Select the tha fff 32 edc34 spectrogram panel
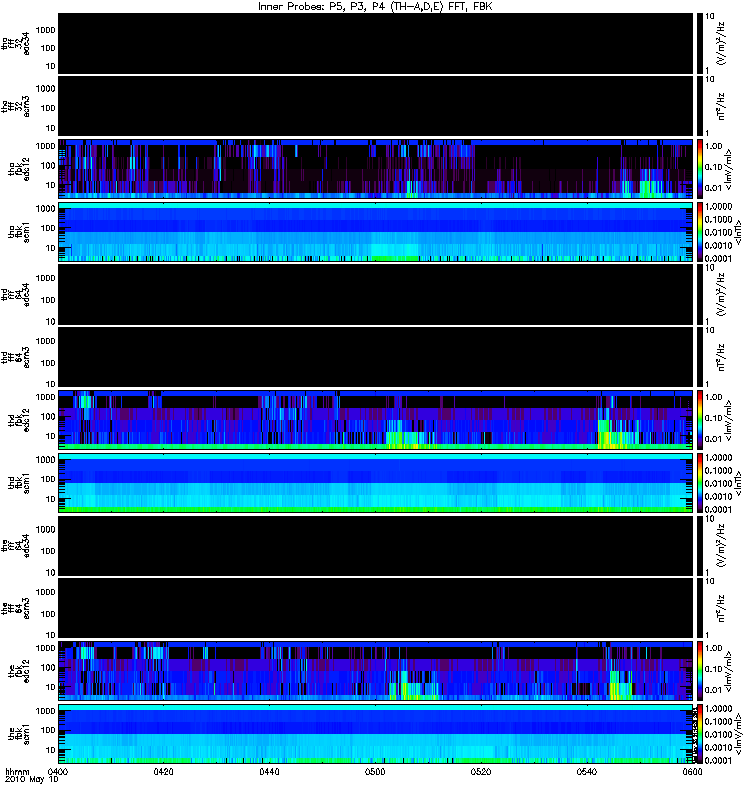This screenshot has height=800, width=750. point(376,44)
